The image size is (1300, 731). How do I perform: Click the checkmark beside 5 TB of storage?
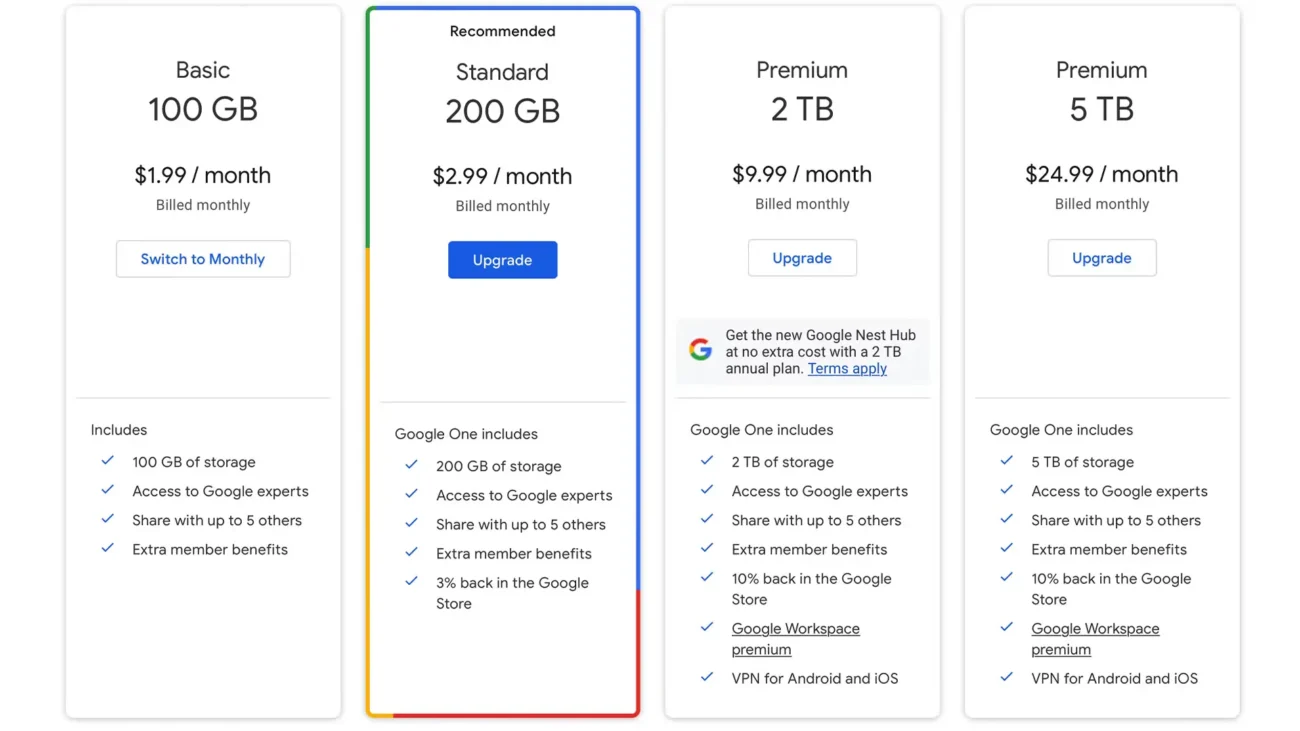tap(1007, 461)
